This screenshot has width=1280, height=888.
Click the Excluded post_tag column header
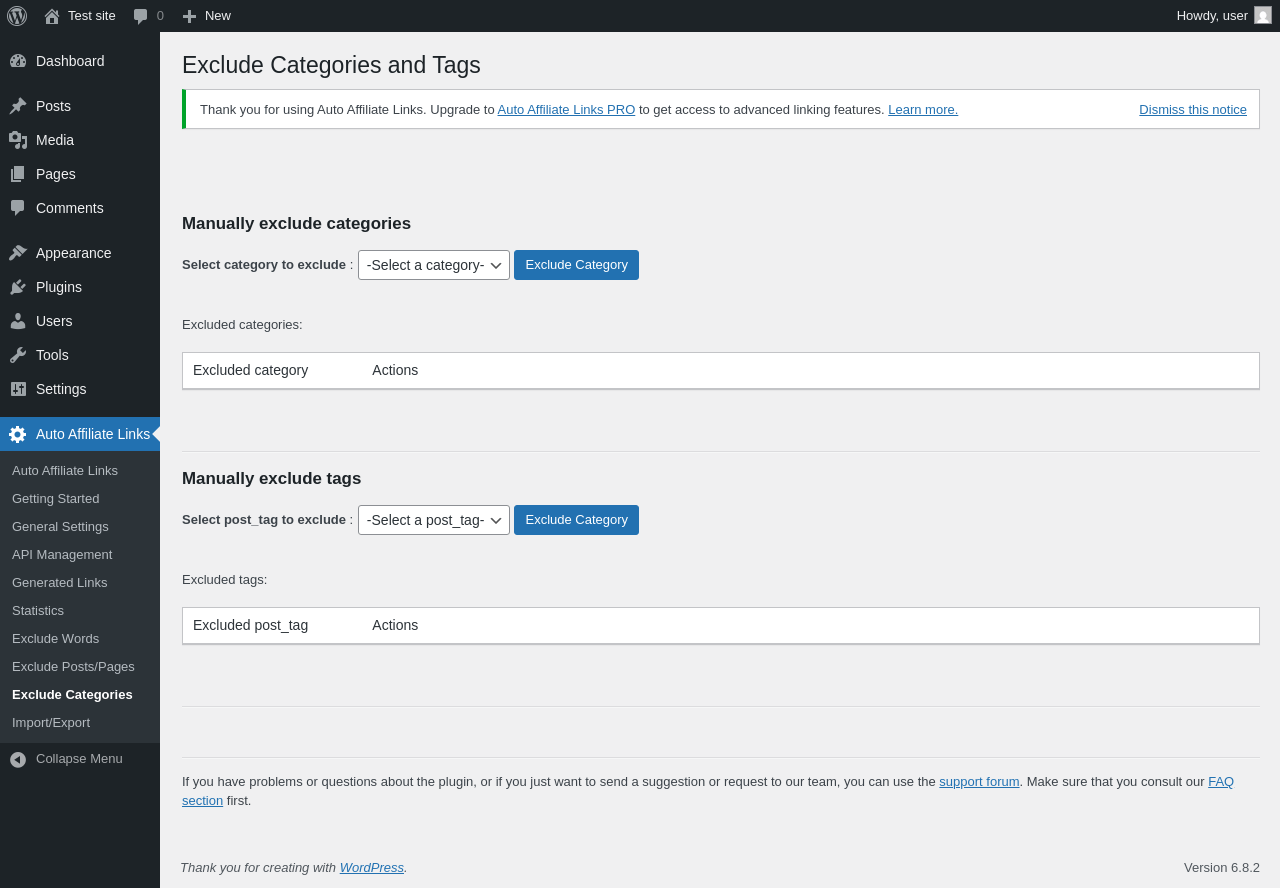click(250, 625)
